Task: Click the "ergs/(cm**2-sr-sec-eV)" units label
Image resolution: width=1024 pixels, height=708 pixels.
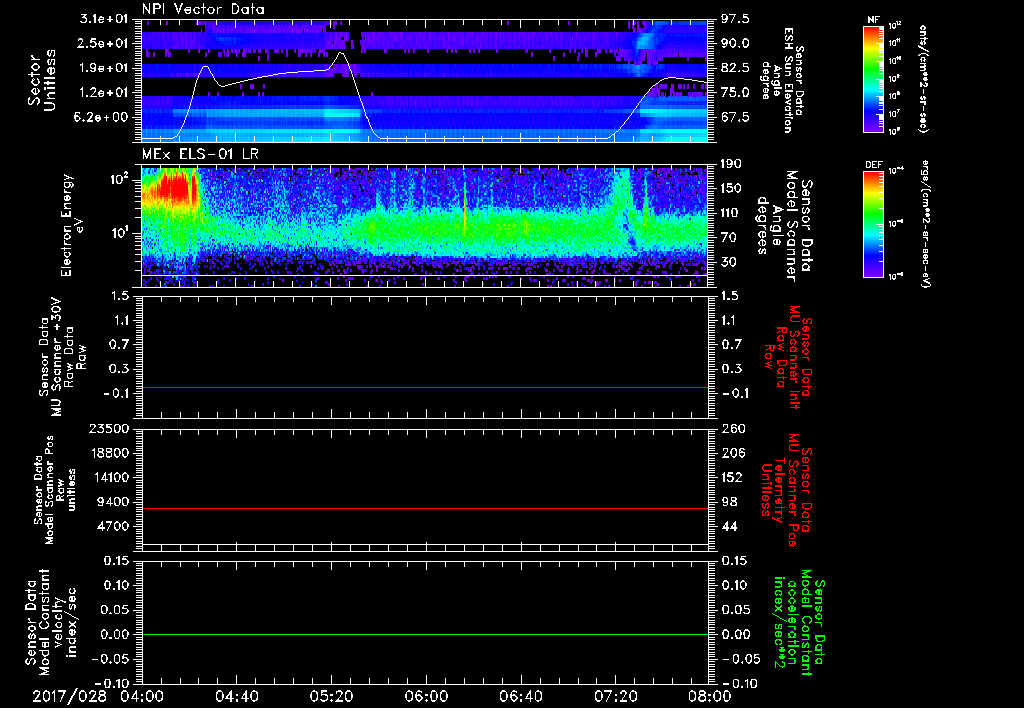Action: click(926, 223)
